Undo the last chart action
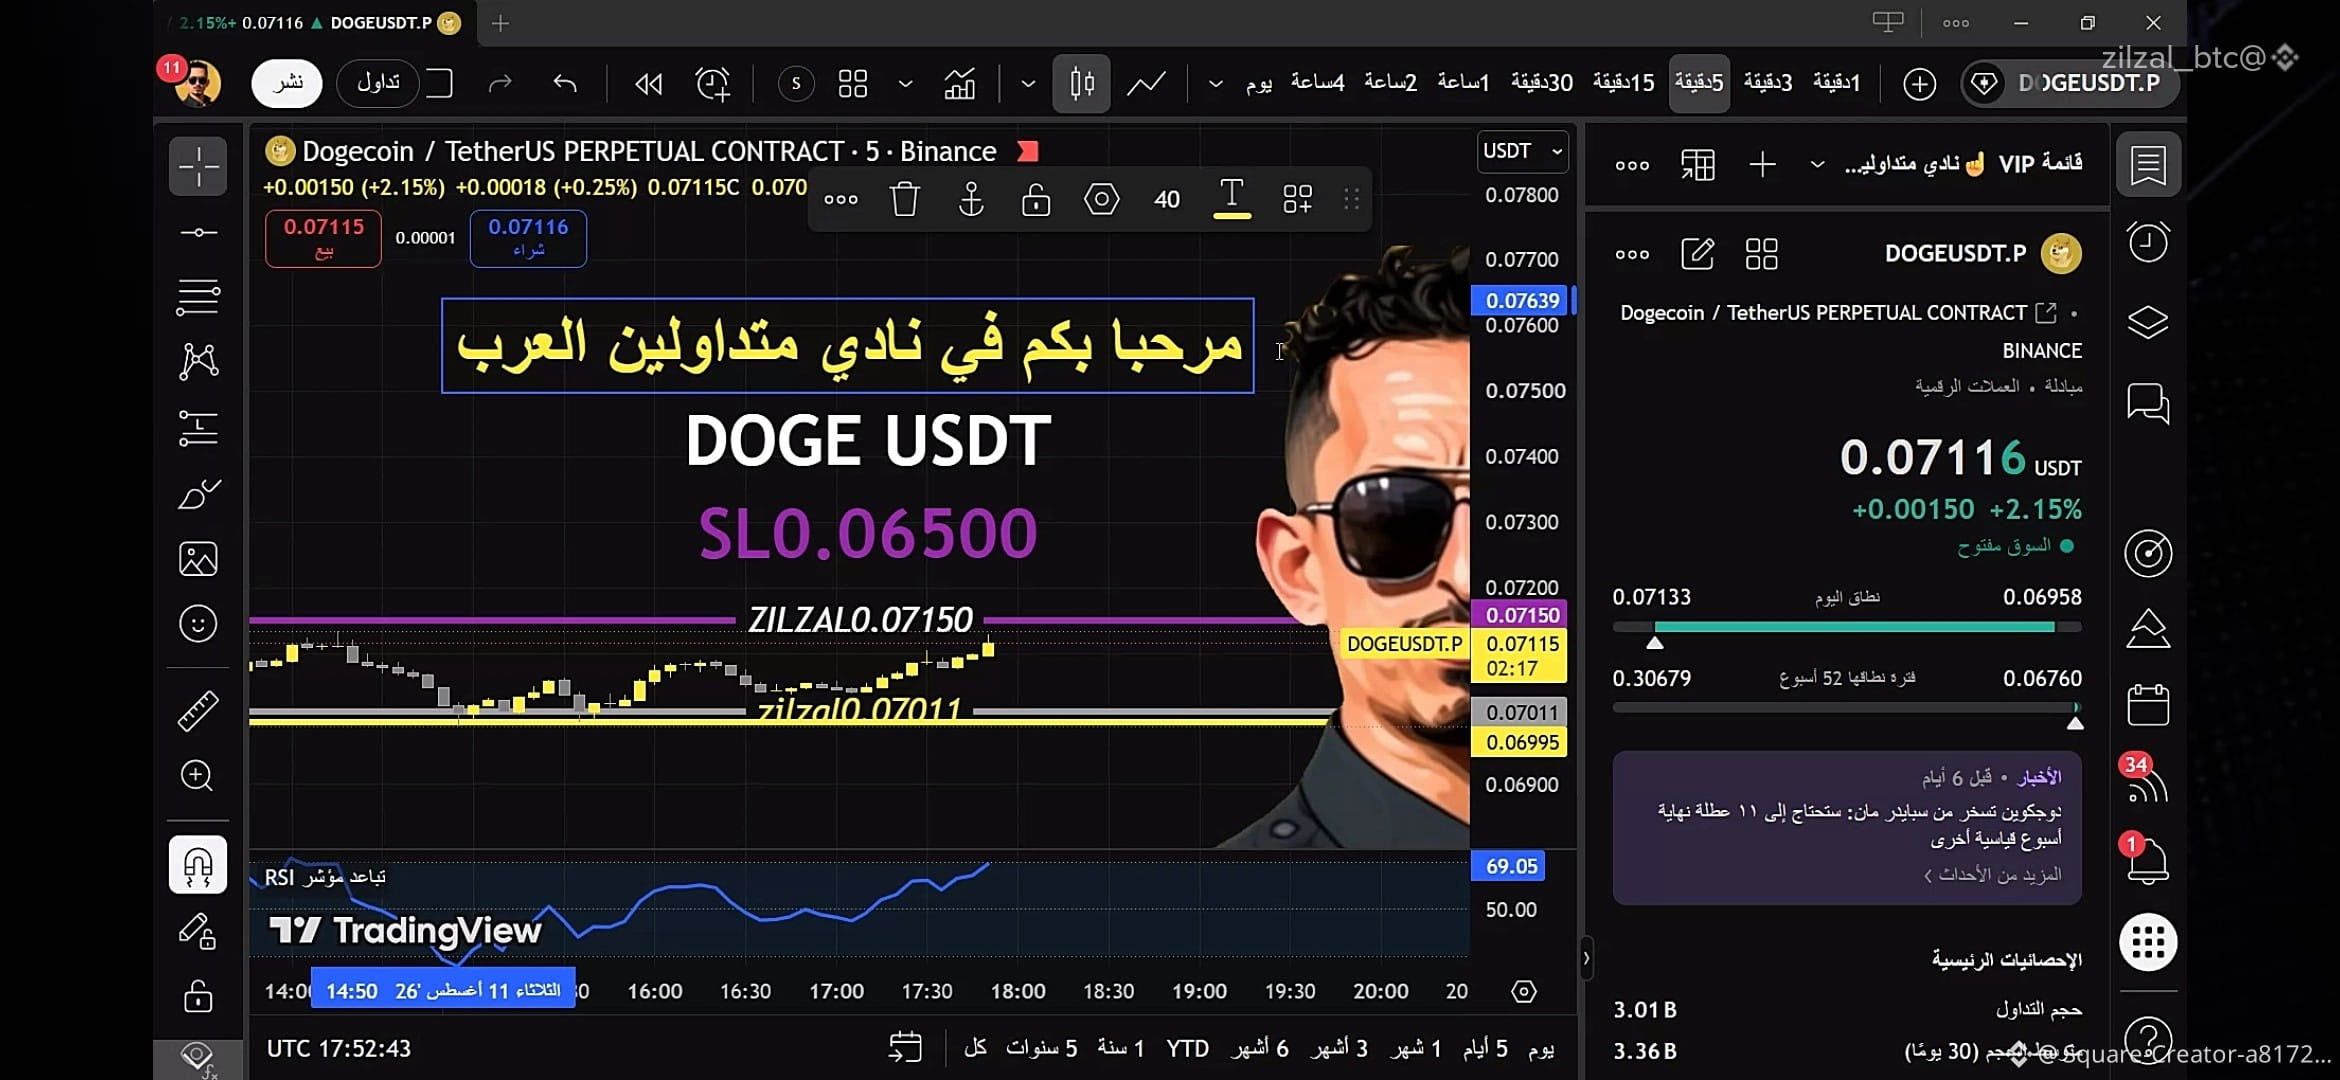The height and width of the screenshot is (1080, 2340). [565, 84]
